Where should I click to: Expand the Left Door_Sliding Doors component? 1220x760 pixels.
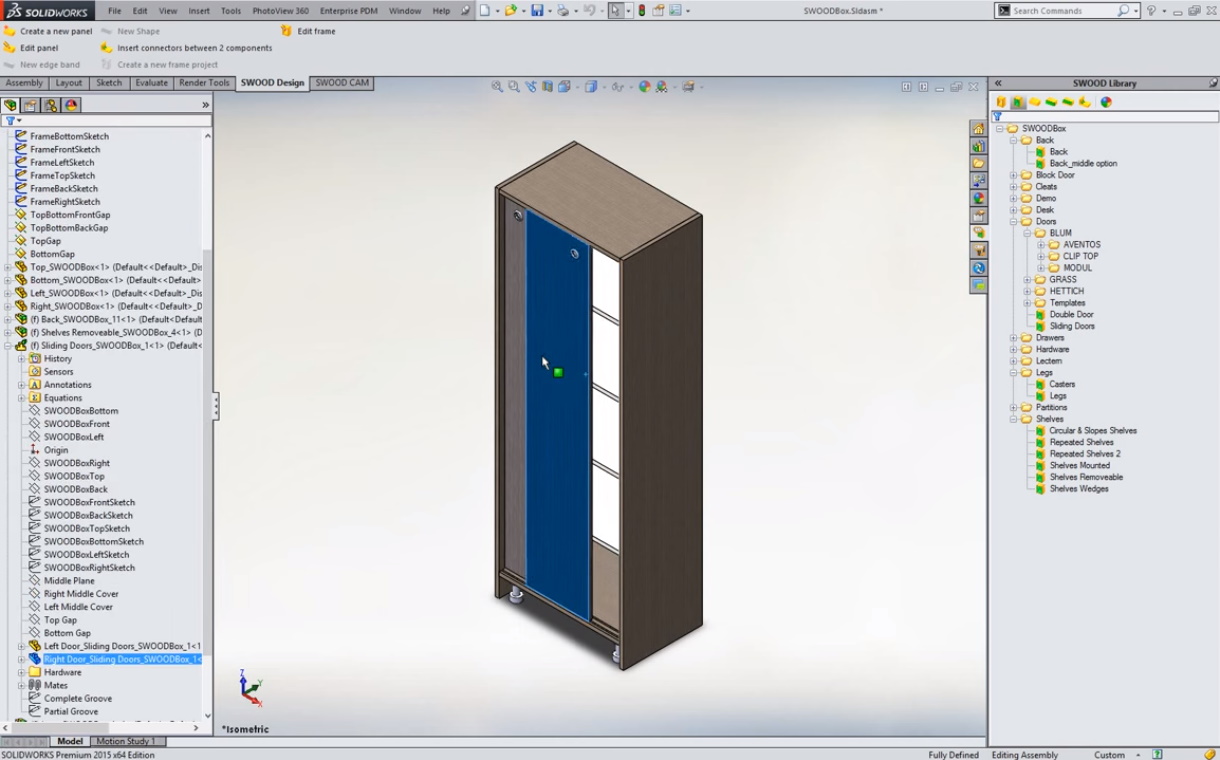pyautogui.click(x=22, y=646)
